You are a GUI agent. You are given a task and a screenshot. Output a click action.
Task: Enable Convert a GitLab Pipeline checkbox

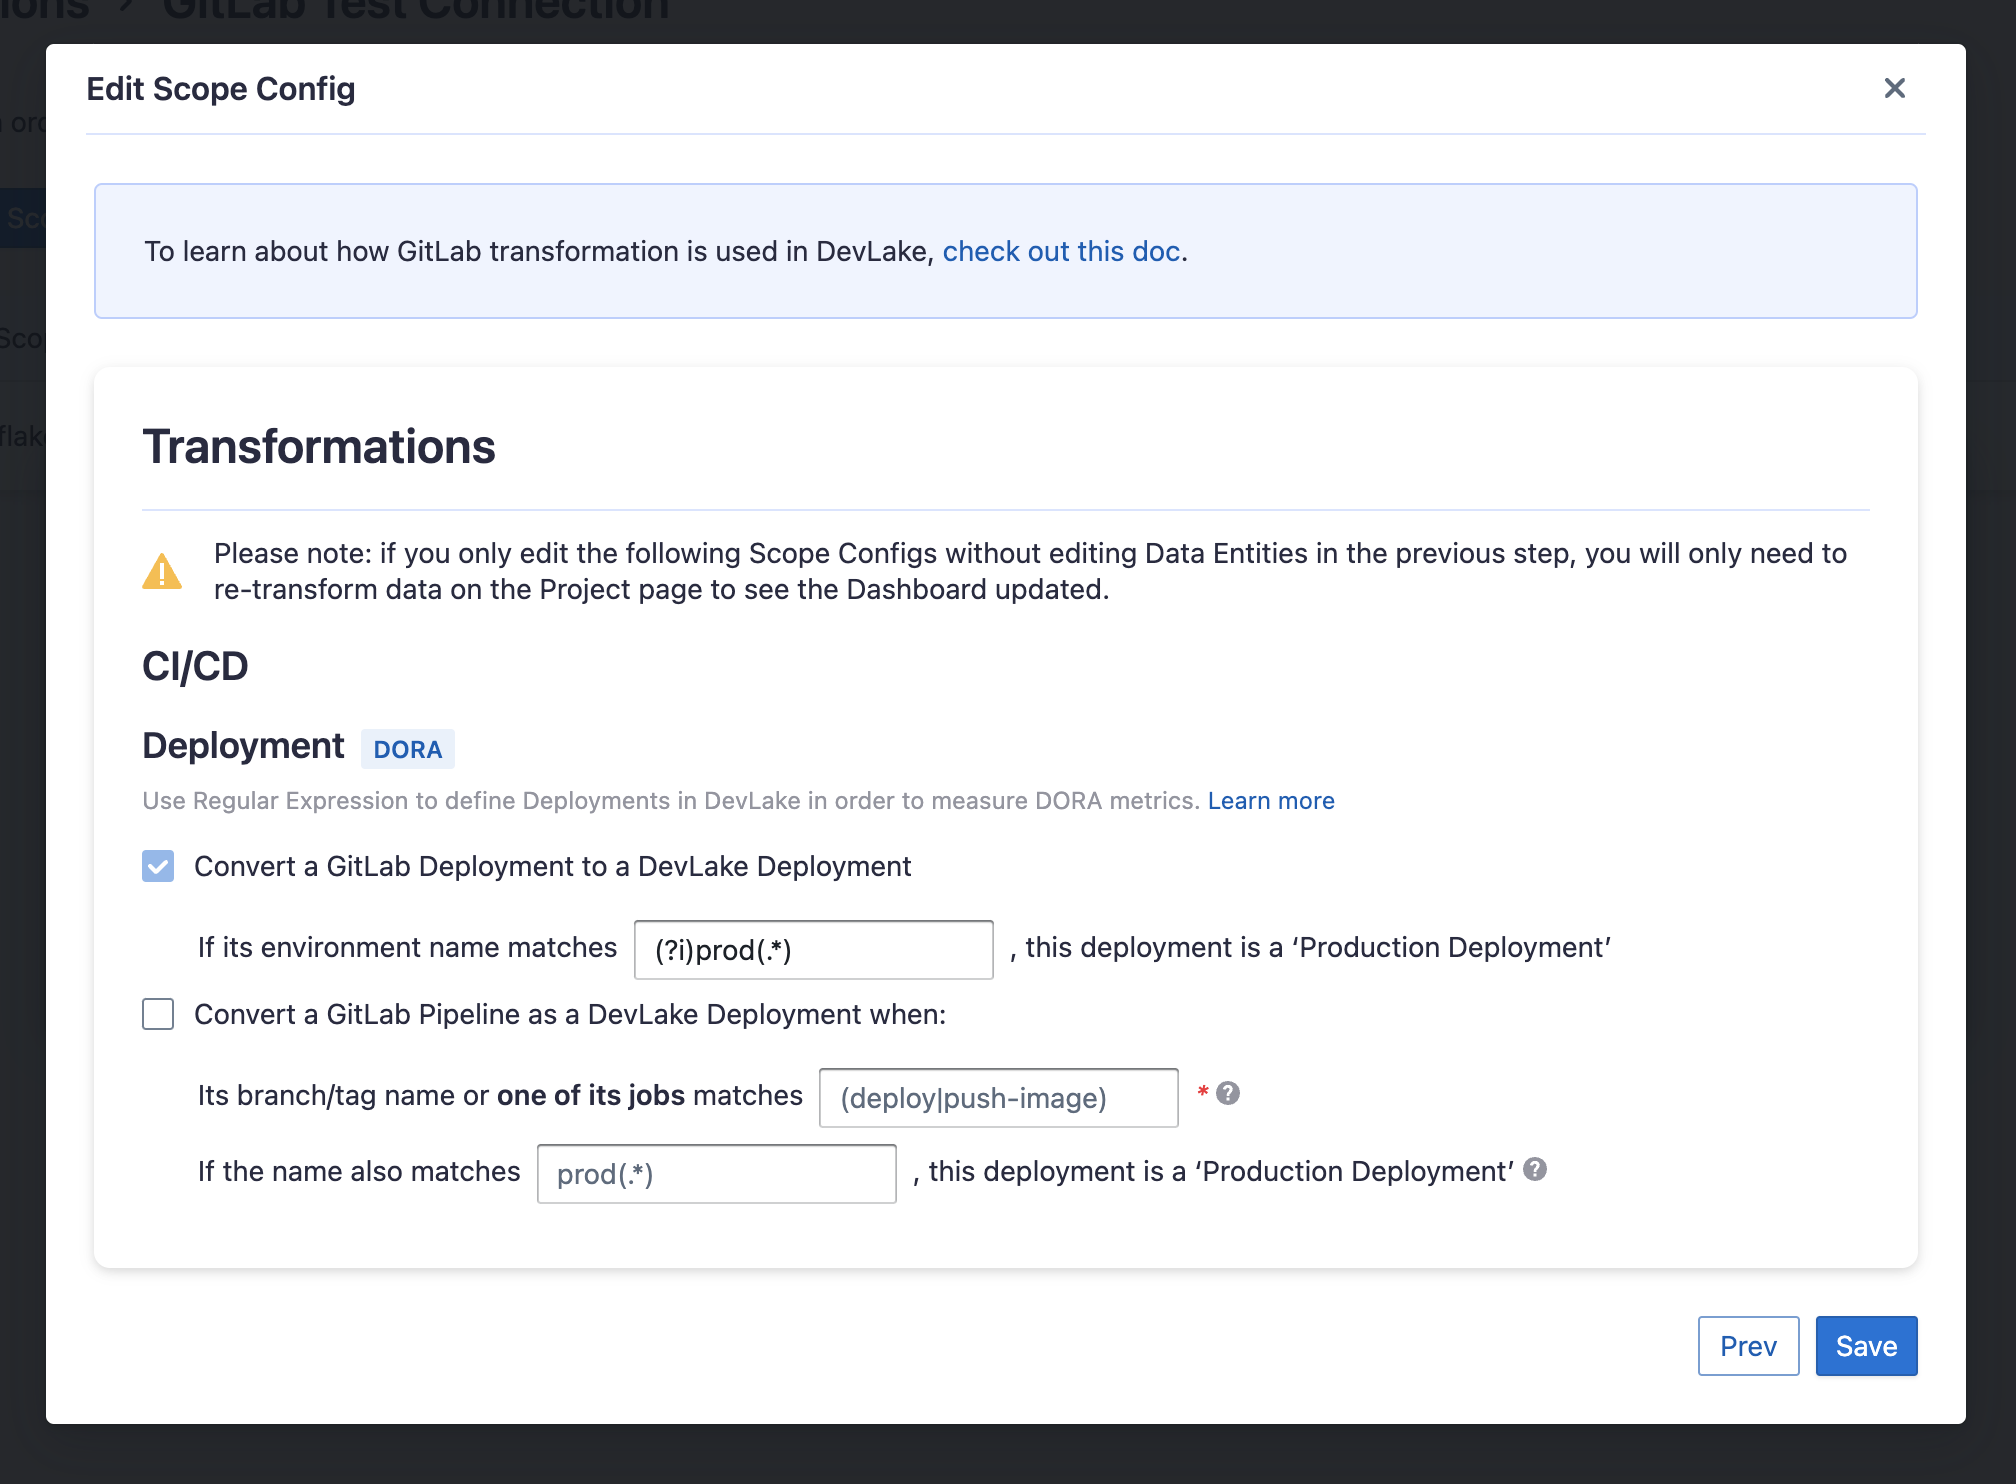pos(158,1014)
